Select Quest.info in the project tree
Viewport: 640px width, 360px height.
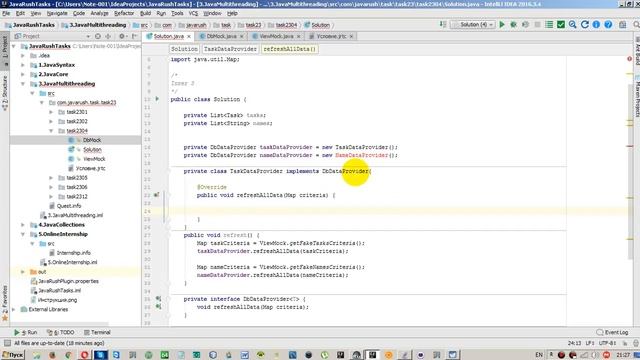pyautogui.click(x=69, y=206)
